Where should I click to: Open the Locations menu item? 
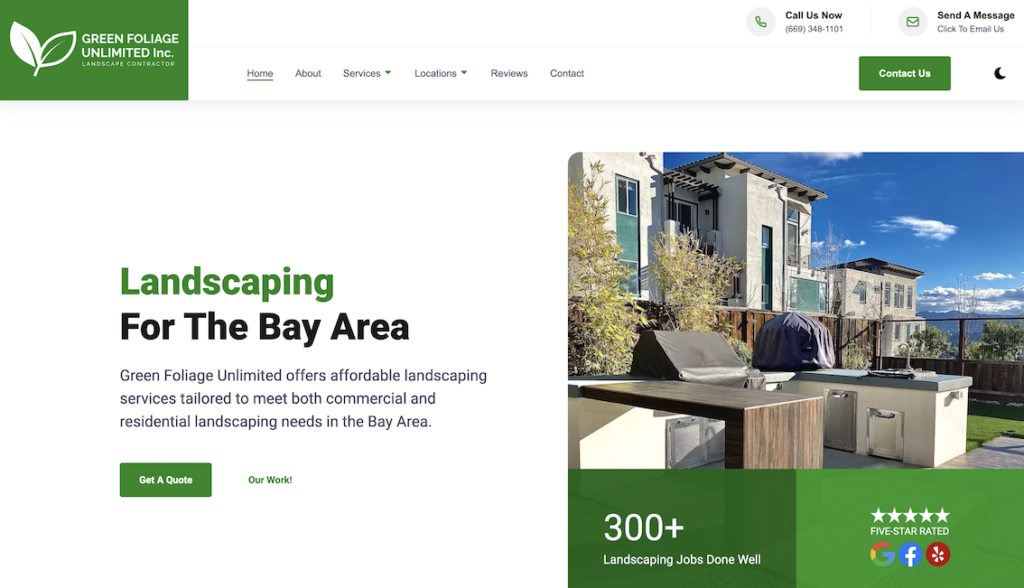pyautogui.click(x=435, y=73)
